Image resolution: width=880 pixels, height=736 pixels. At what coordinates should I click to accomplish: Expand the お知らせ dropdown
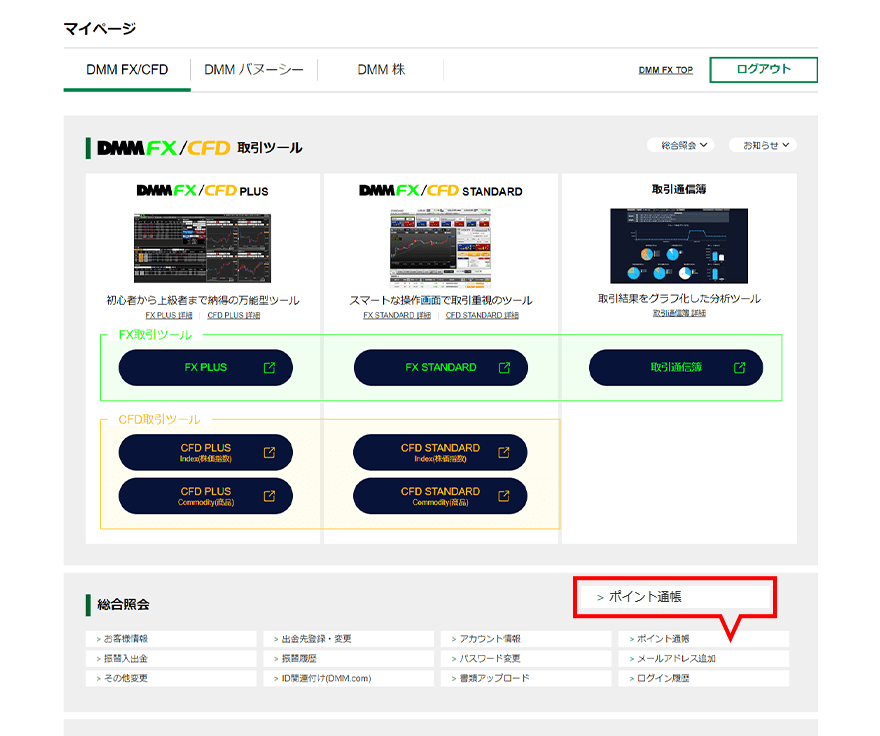coord(763,145)
